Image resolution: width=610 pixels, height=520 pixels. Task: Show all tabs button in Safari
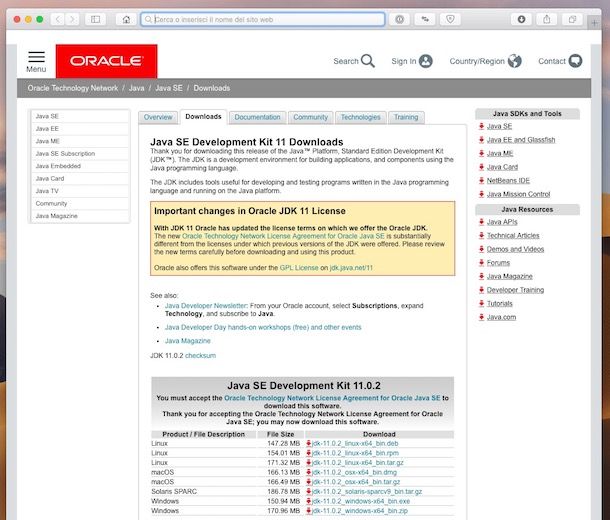(572, 19)
